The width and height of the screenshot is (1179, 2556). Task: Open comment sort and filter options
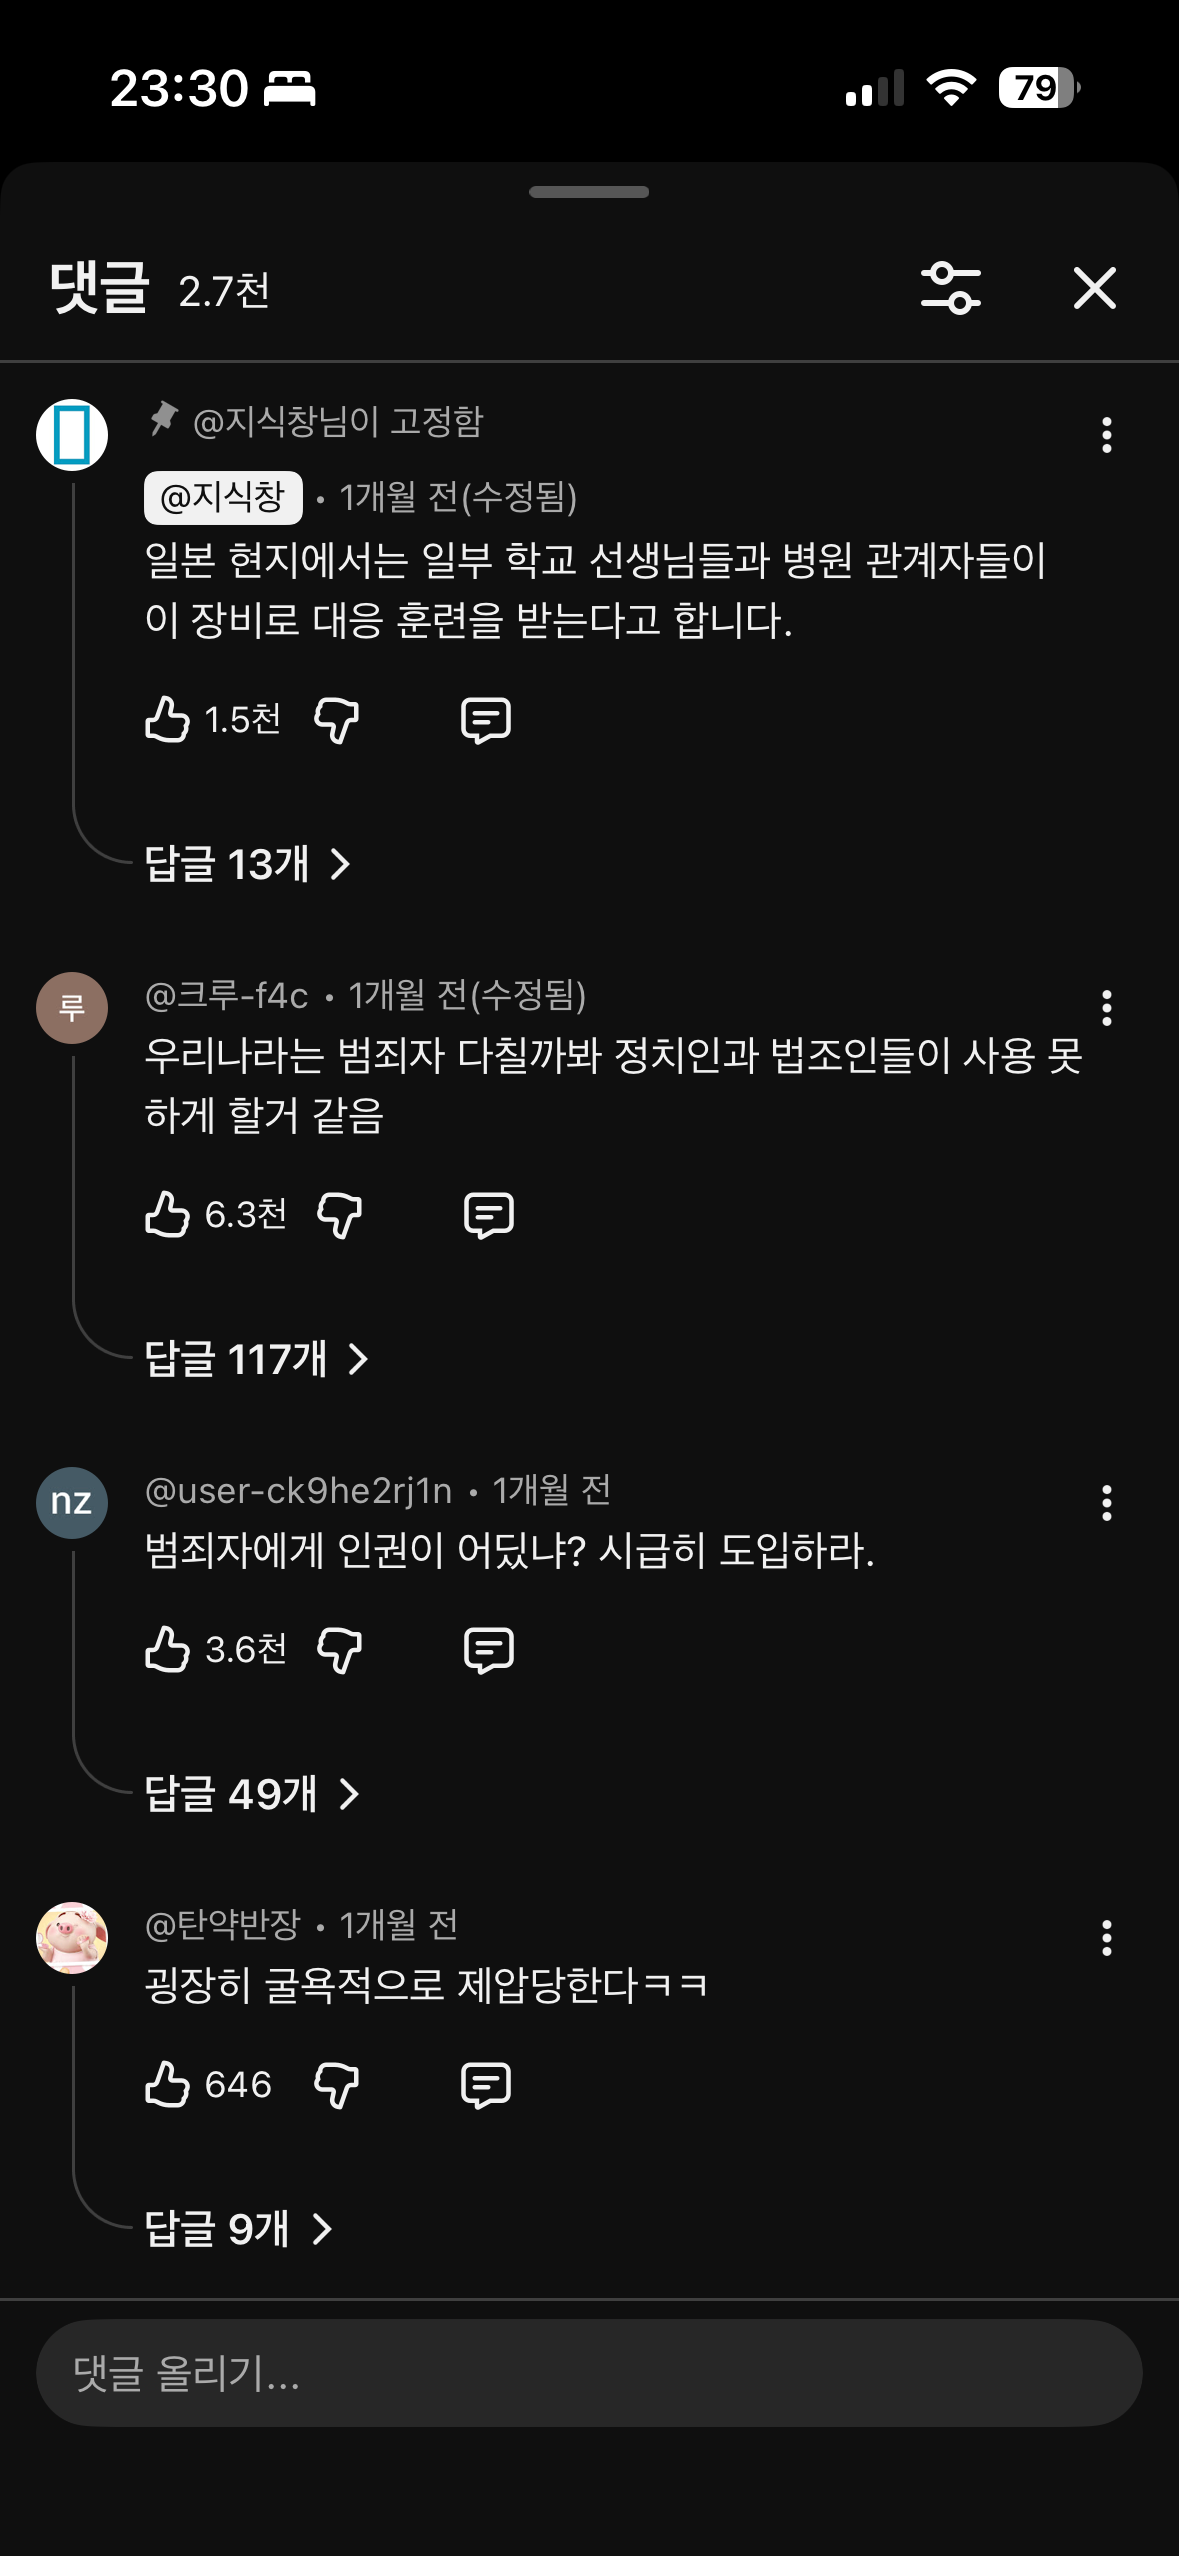pyautogui.click(x=950, y=289)
